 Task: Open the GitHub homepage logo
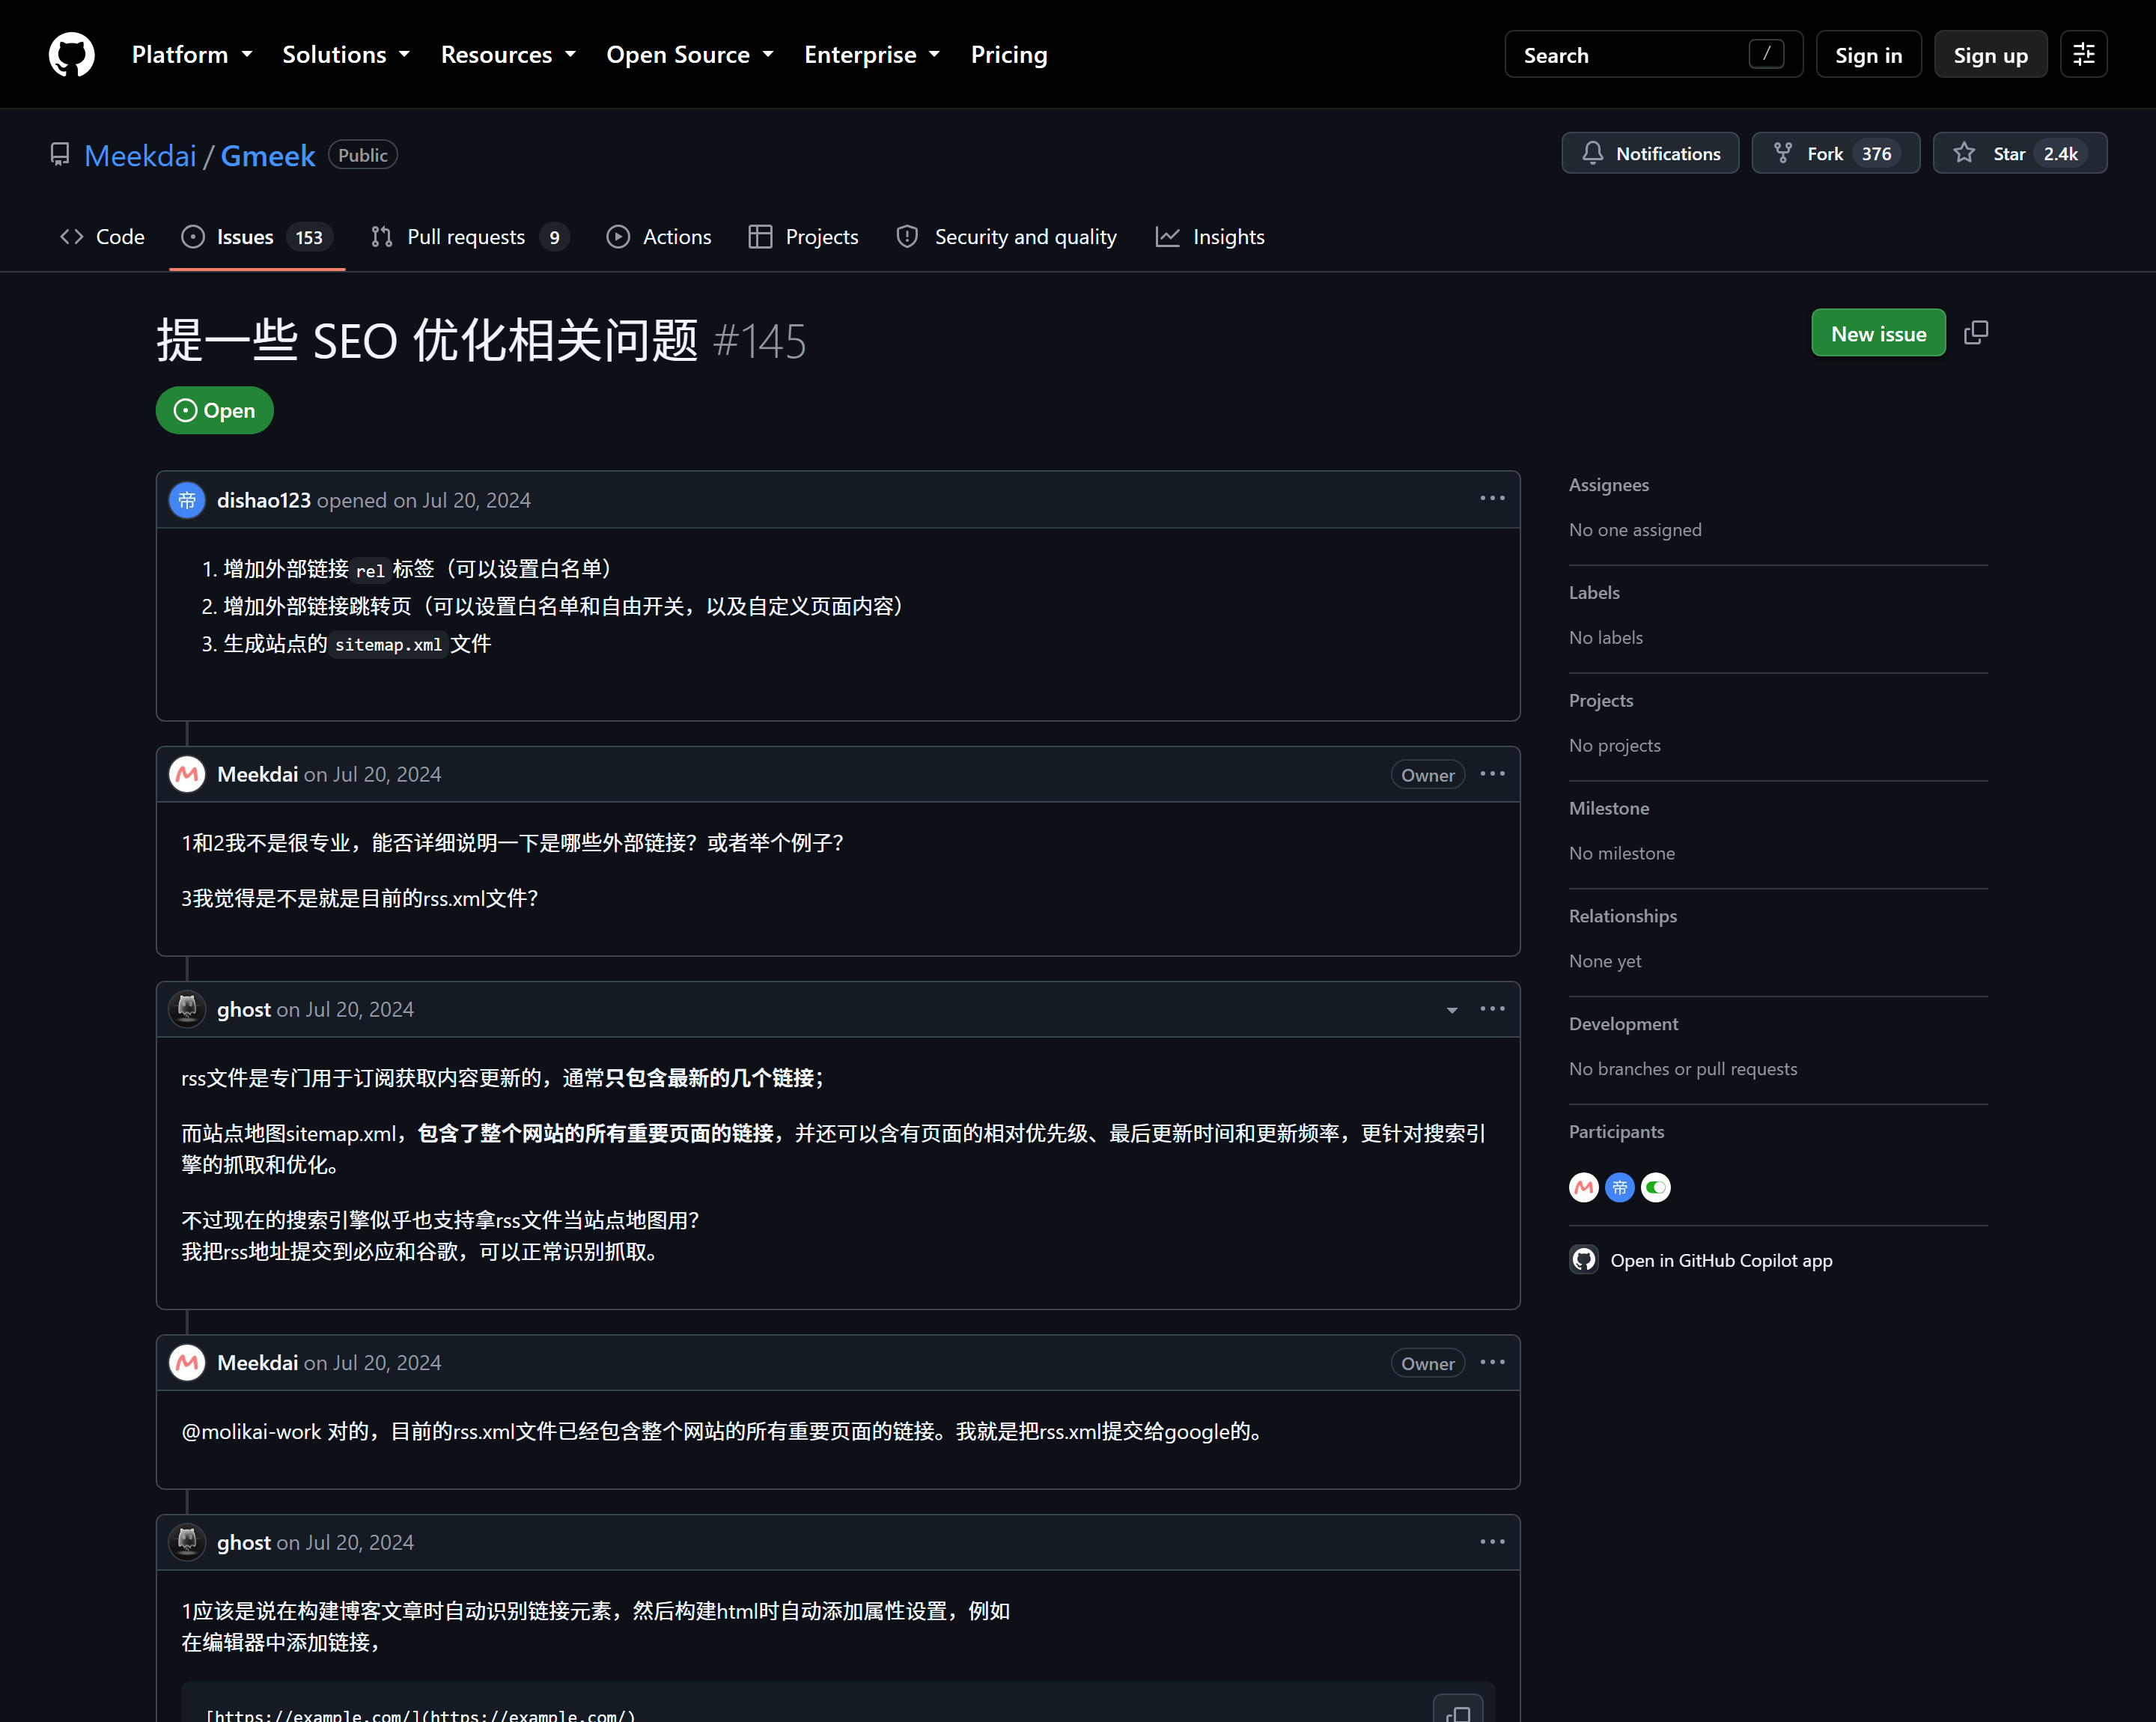pos(72,54)
